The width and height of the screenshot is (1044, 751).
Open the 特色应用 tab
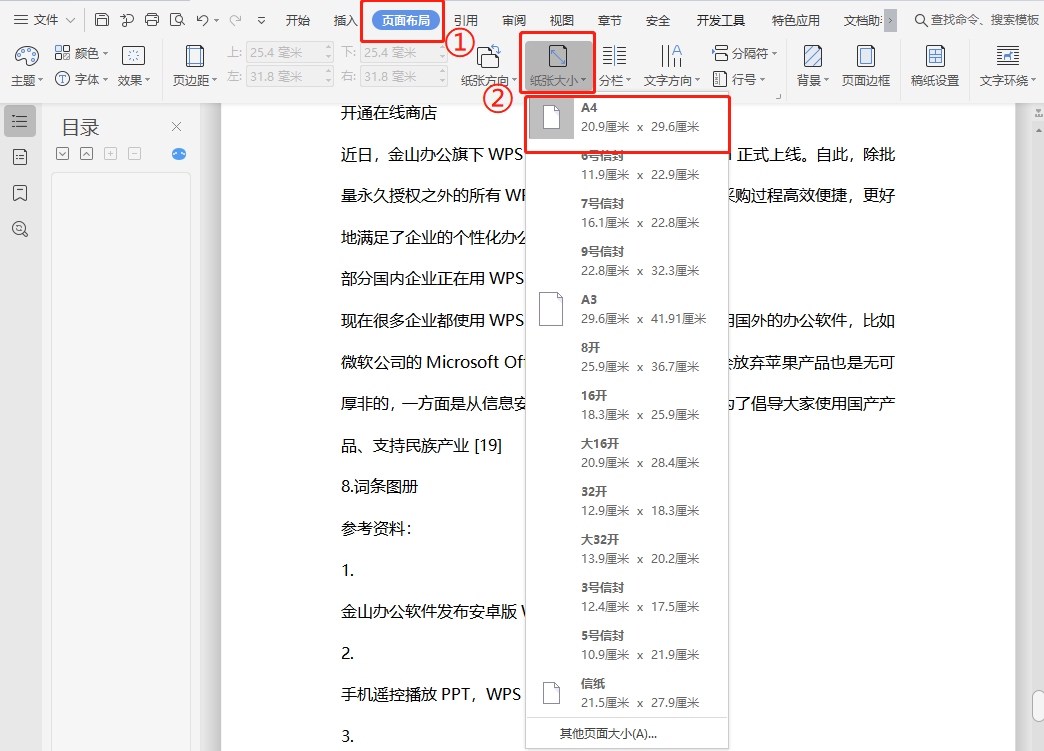pyautogui.click(x=795, y=21)
